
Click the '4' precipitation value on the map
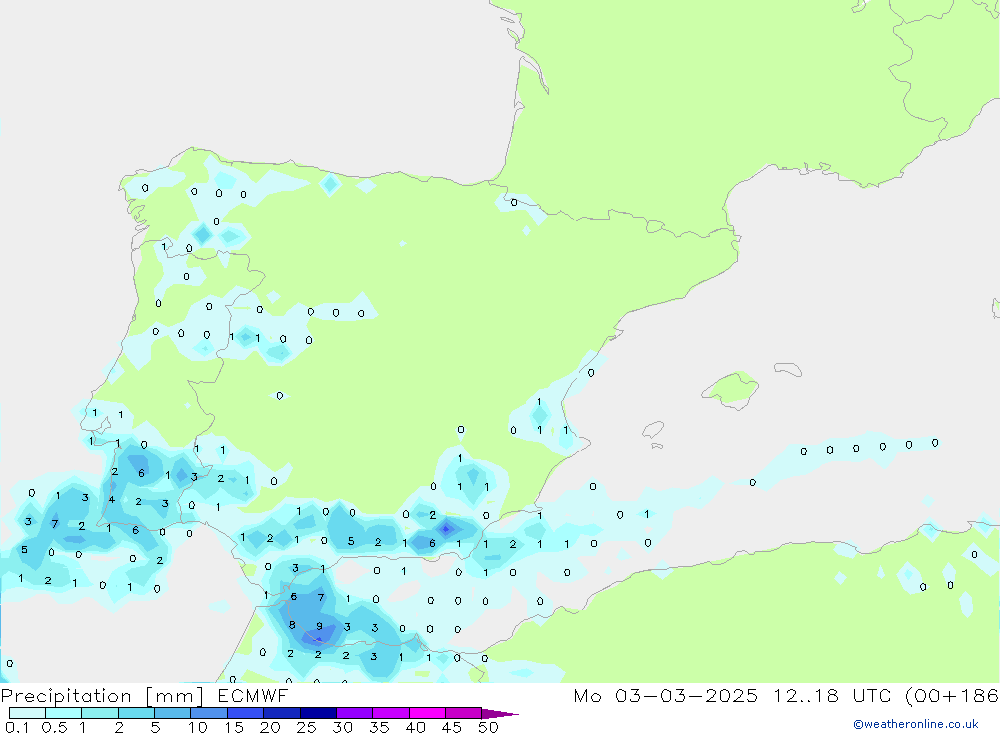(x=112, y=500)
